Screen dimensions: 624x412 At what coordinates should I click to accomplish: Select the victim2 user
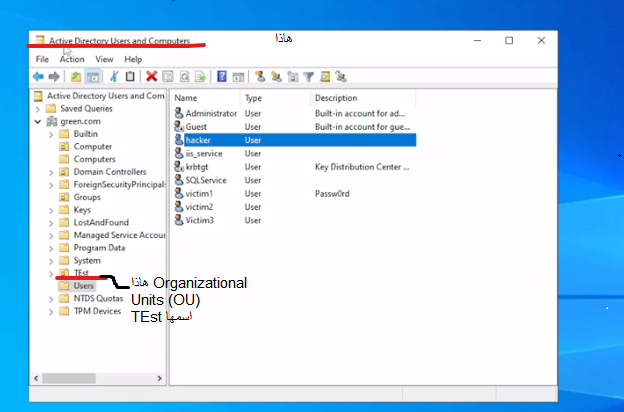point(294,207)
